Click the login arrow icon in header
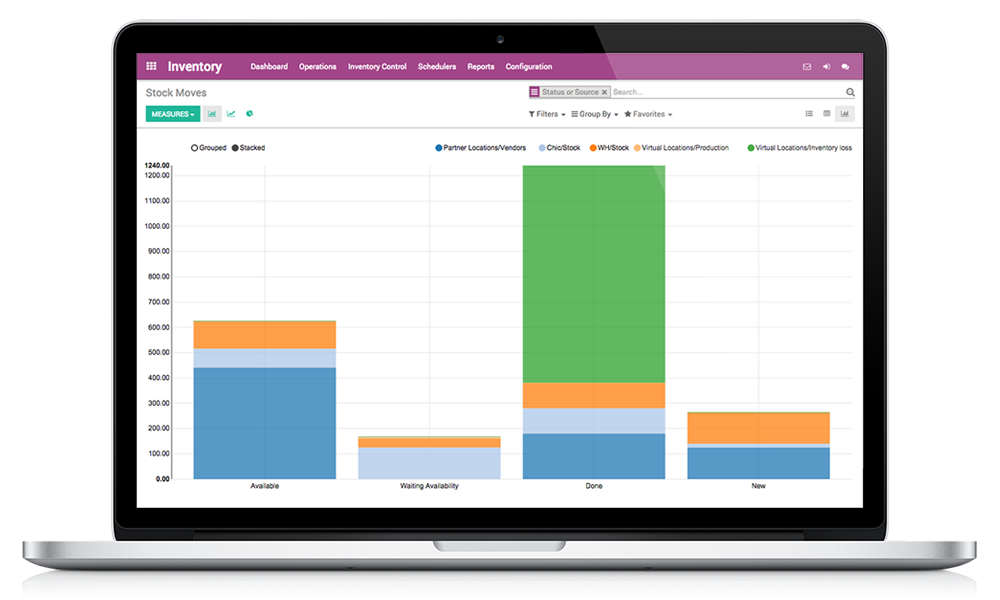This screenshot has height=600, width=1000. tap(826, 66)
